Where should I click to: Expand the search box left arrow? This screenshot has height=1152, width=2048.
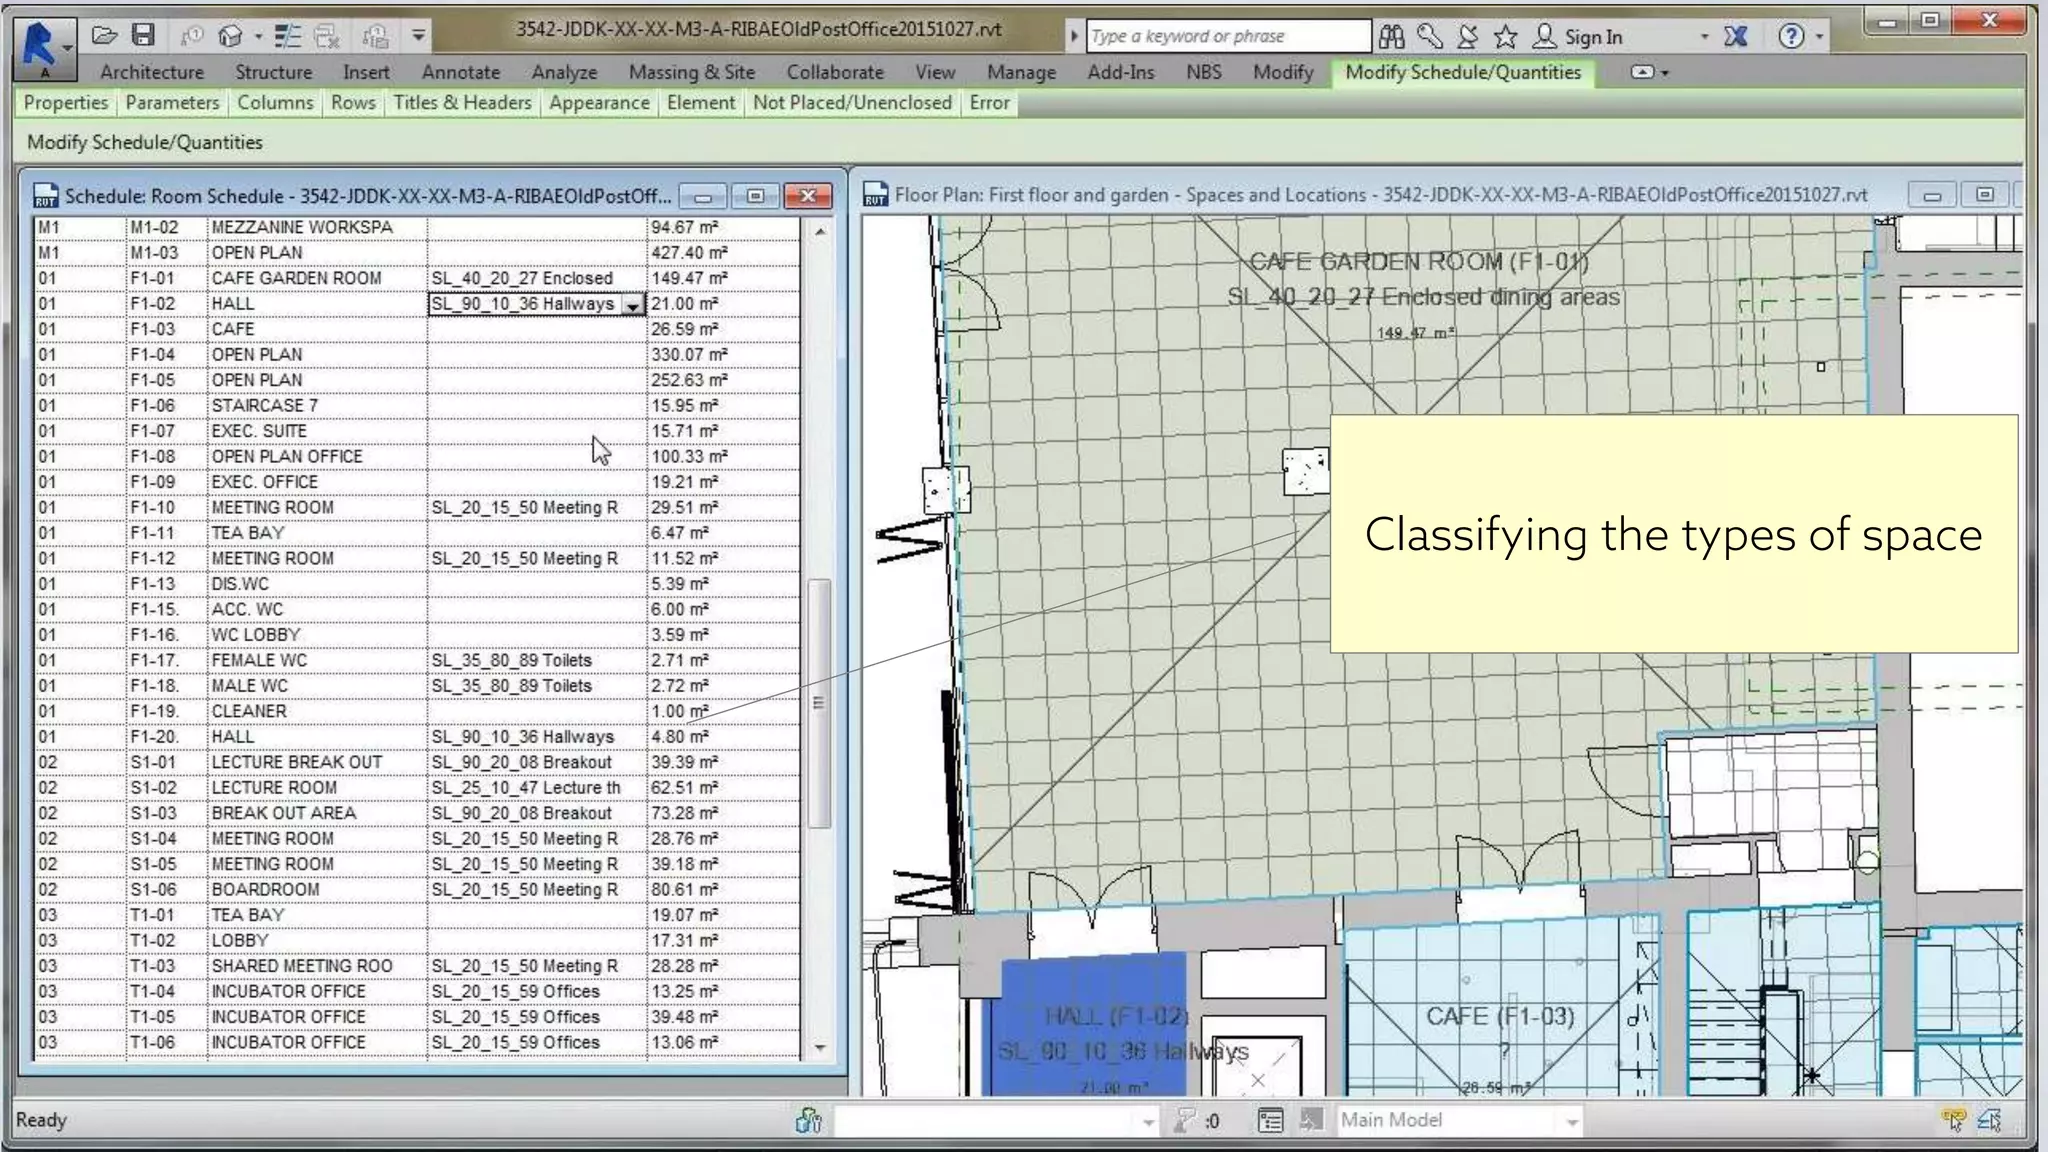(1074, 37)
